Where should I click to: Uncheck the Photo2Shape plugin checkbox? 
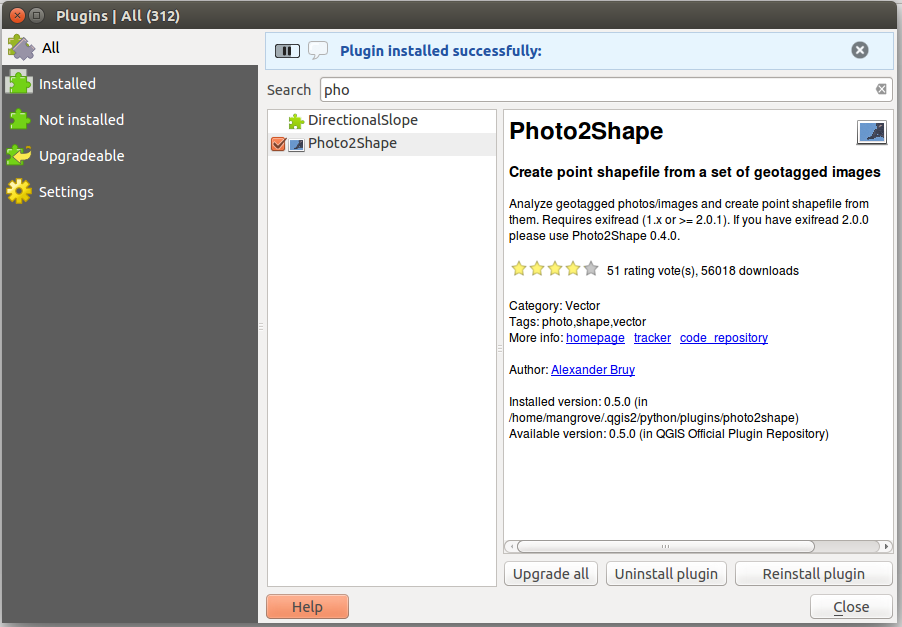click(x=278, y=144)
